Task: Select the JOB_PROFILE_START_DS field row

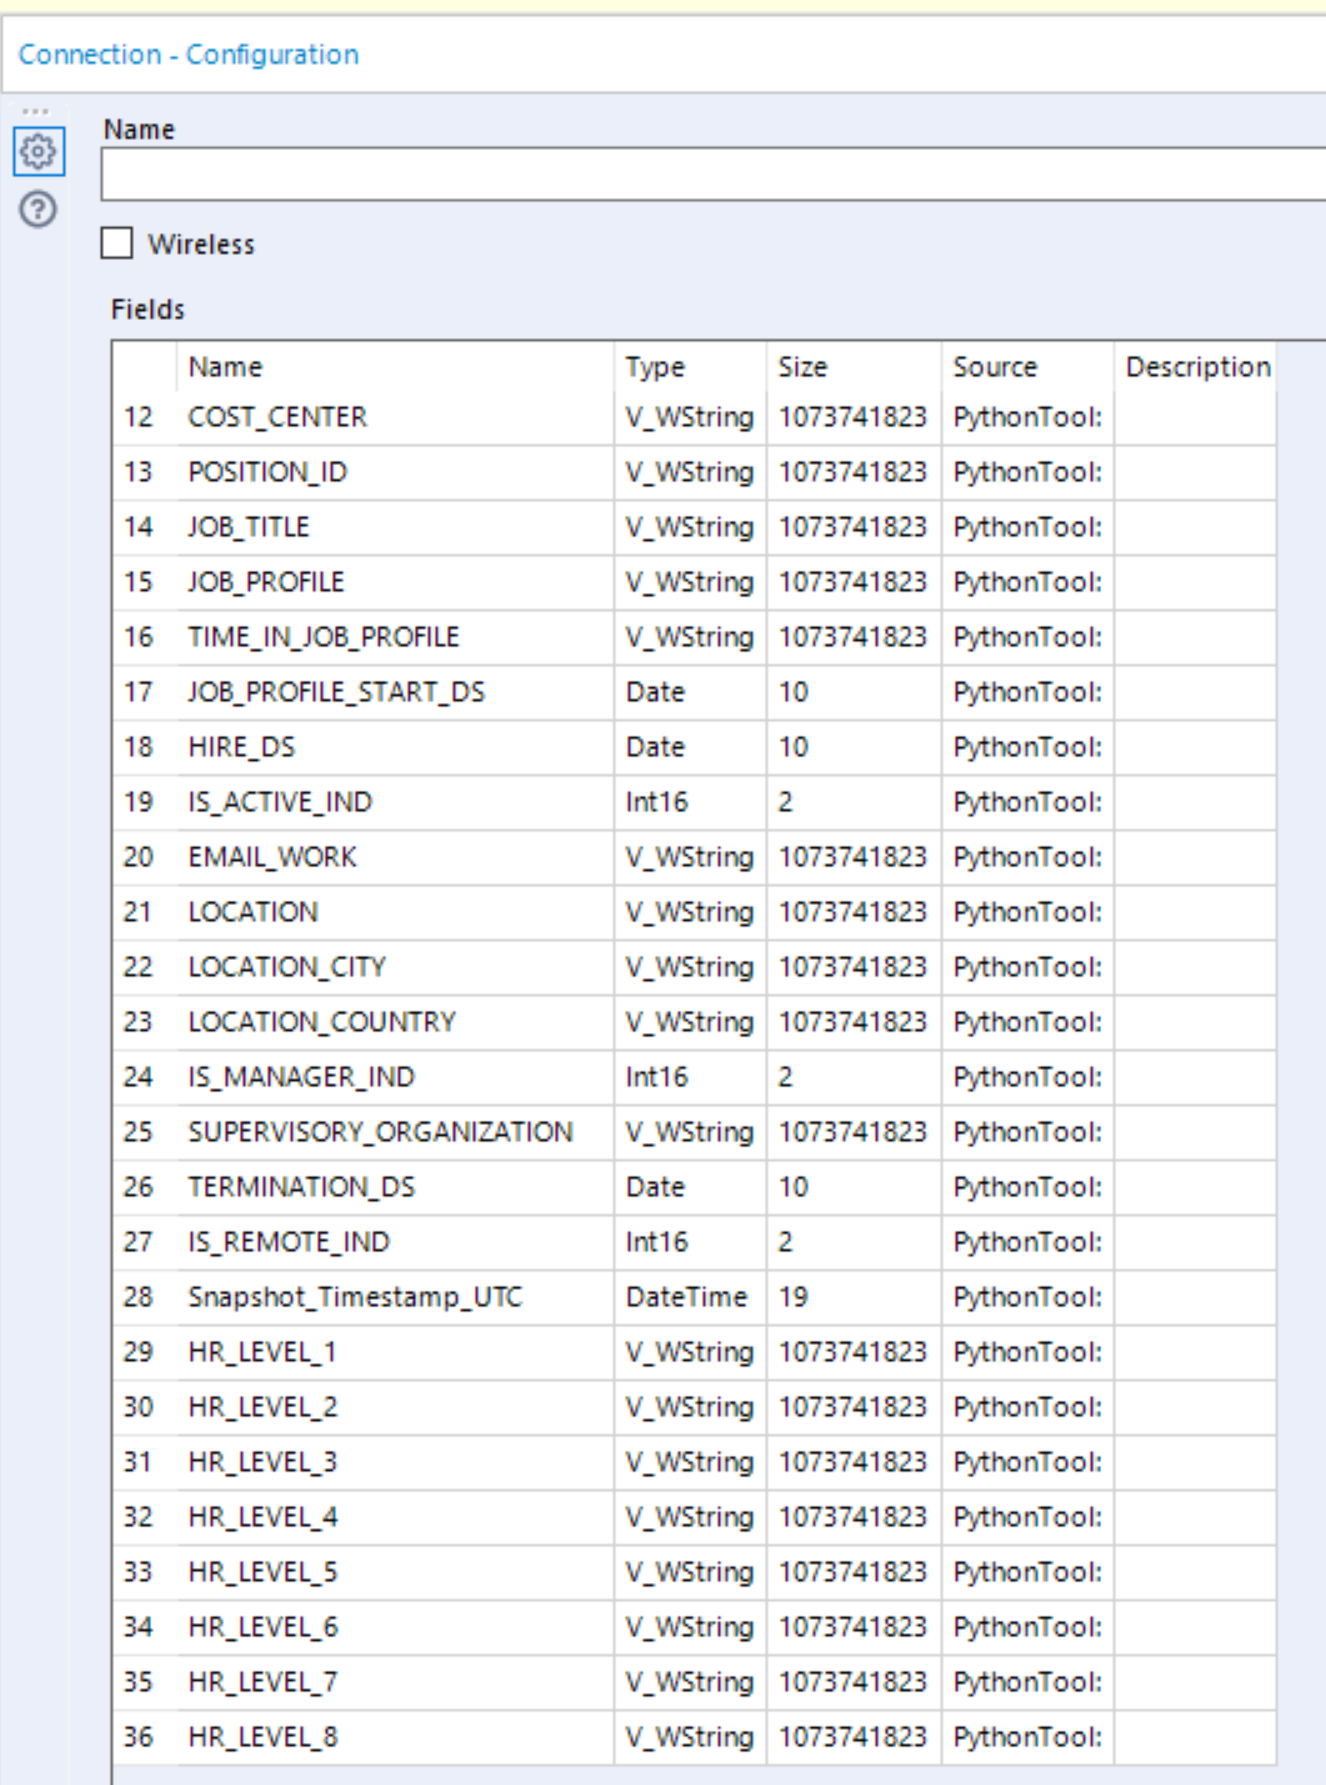Action: coord(336,692)
